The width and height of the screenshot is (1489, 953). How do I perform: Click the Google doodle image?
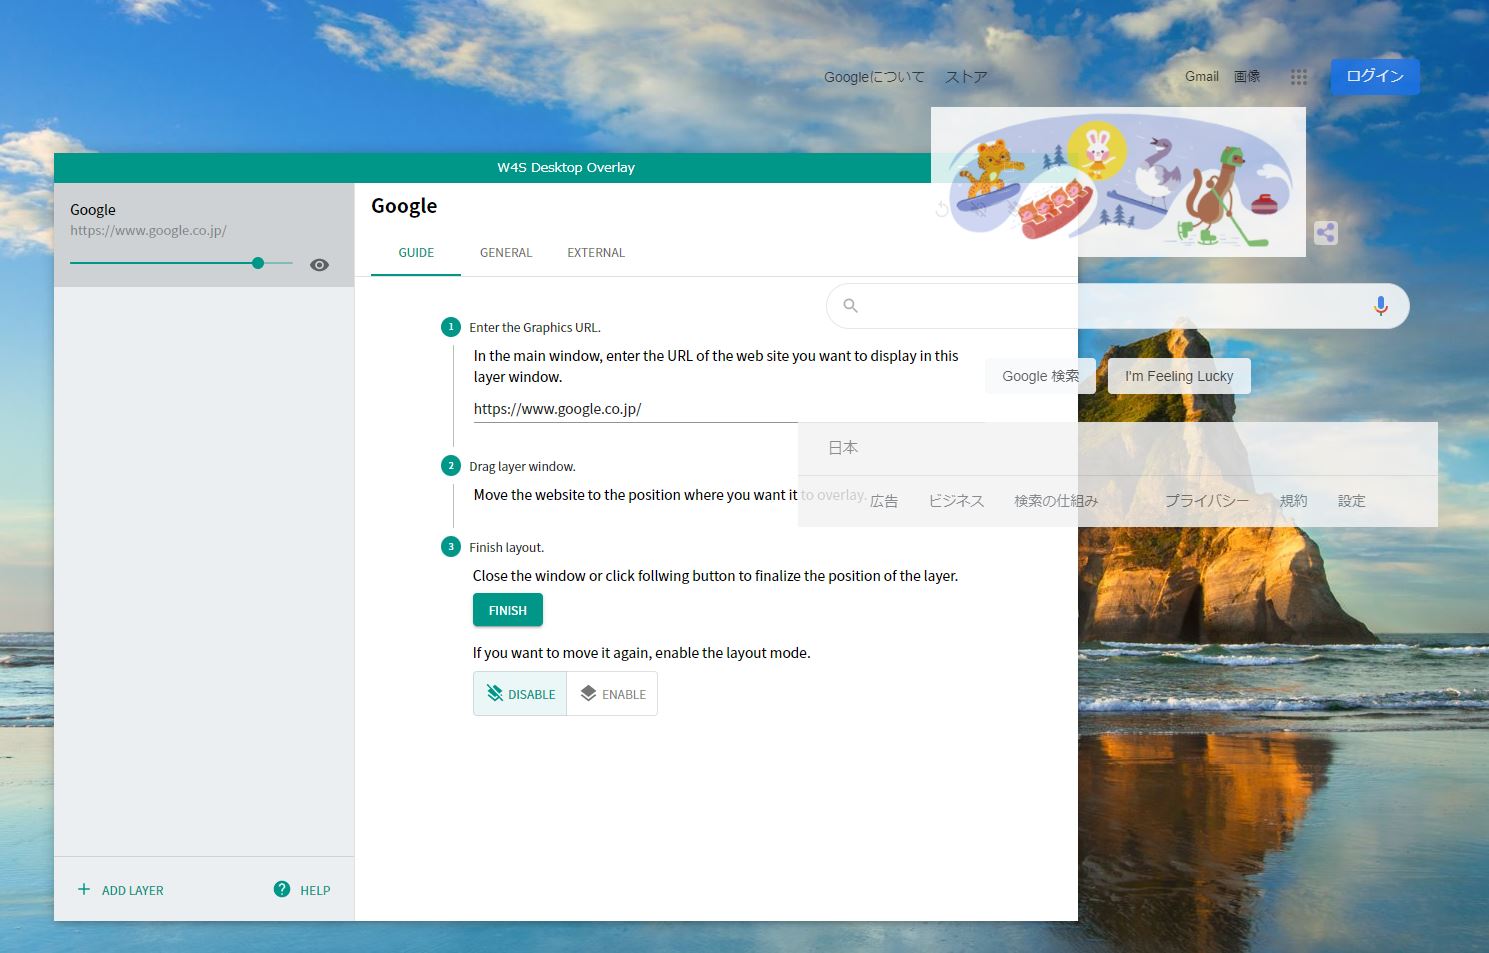click(1118, 182)
